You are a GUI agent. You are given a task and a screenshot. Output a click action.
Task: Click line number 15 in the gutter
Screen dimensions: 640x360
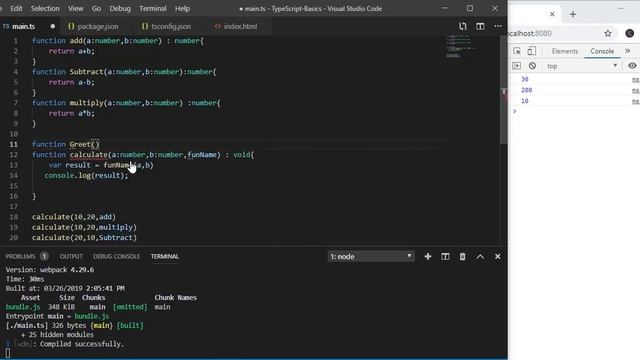(x=14, y=186)
